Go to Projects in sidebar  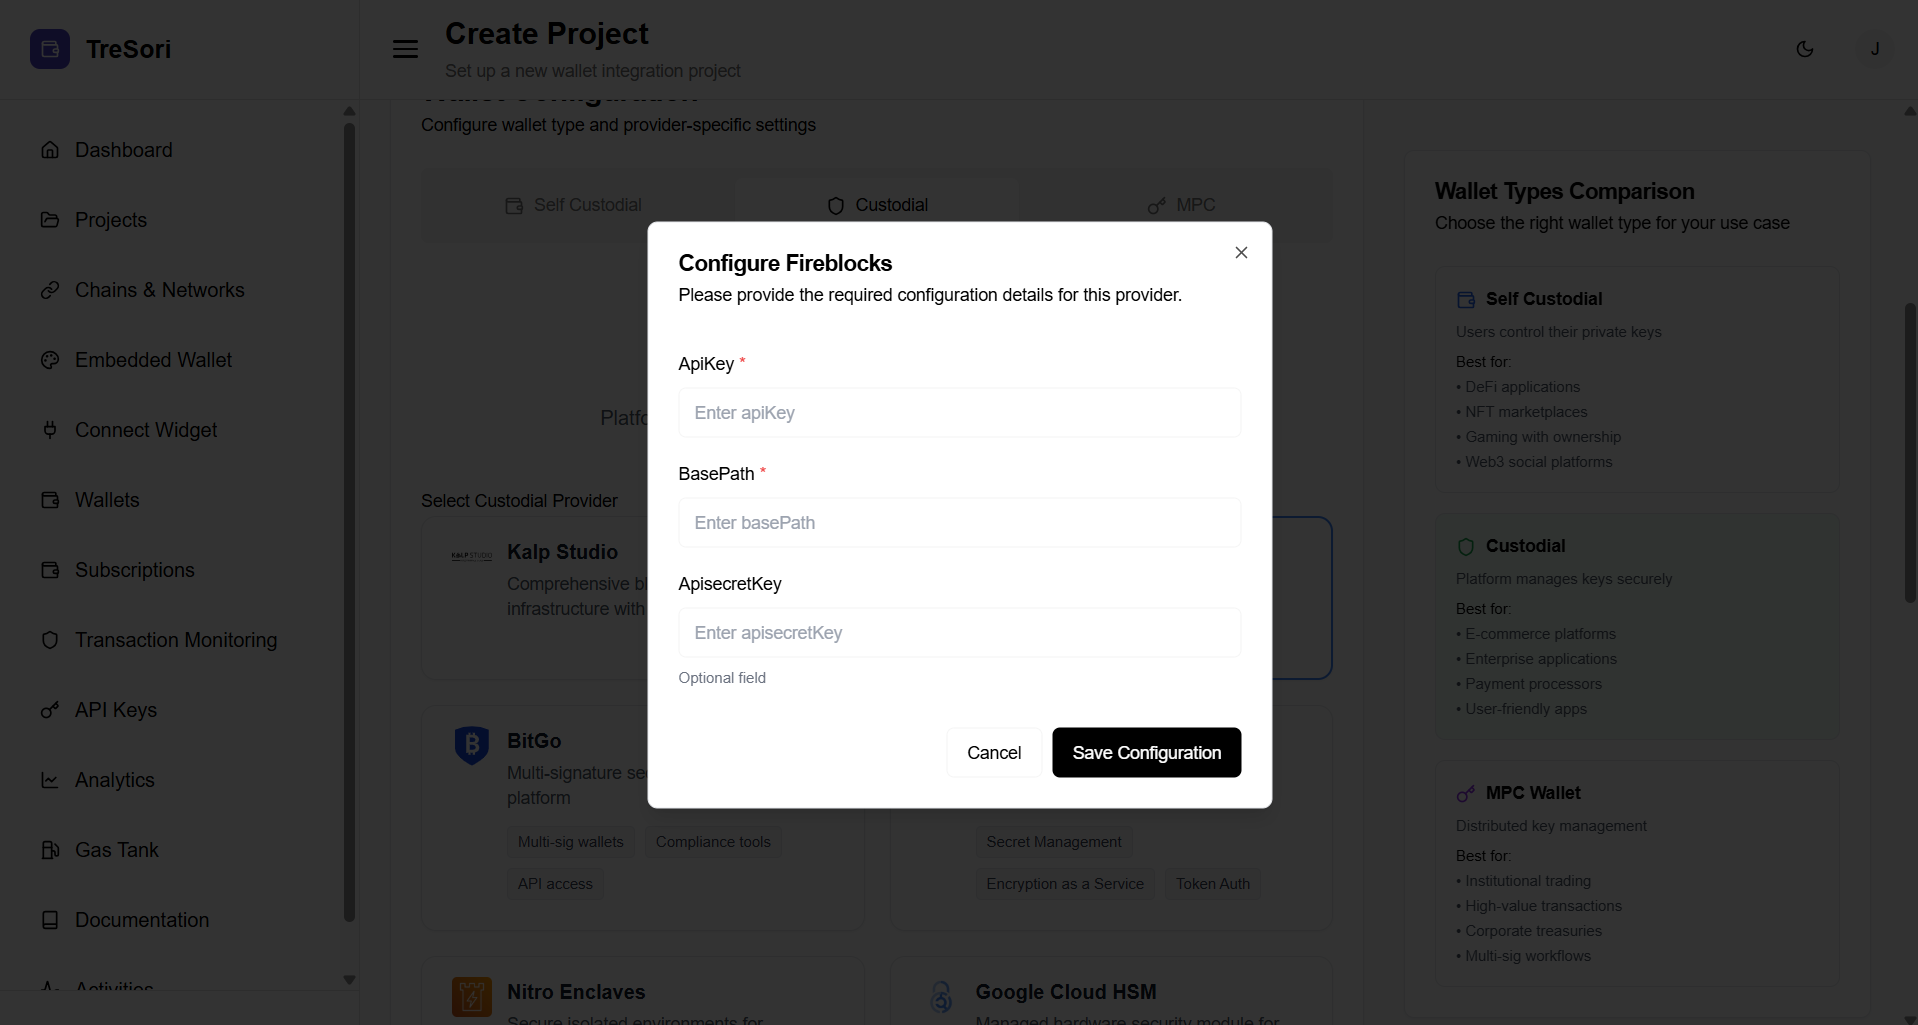(110, 220)
